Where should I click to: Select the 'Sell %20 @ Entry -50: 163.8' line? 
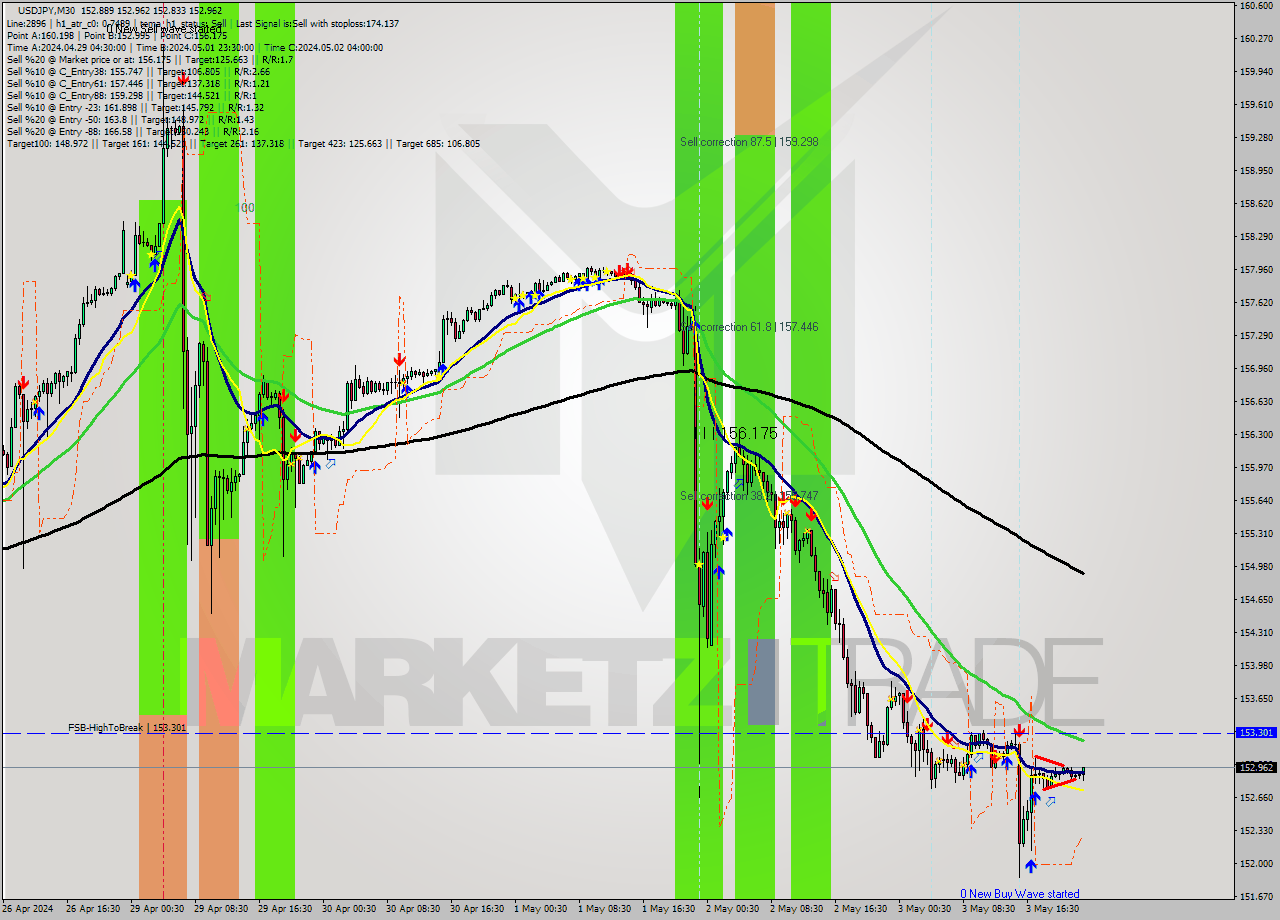[130, 119]
